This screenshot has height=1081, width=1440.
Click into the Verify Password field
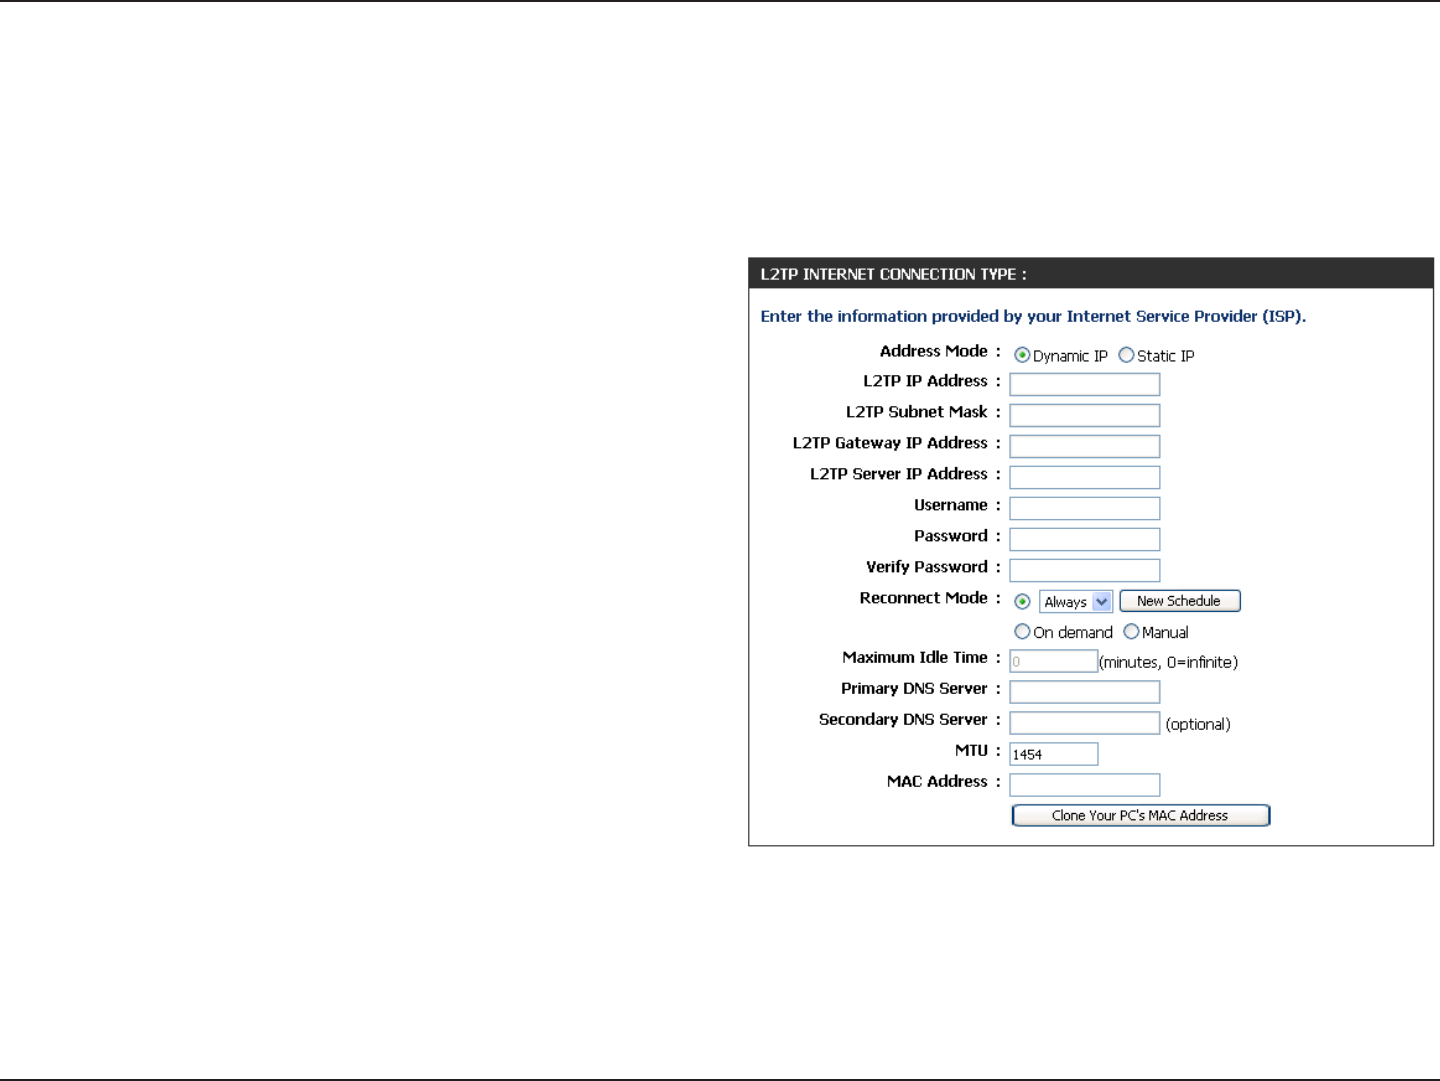click(x=1085, y=571)
